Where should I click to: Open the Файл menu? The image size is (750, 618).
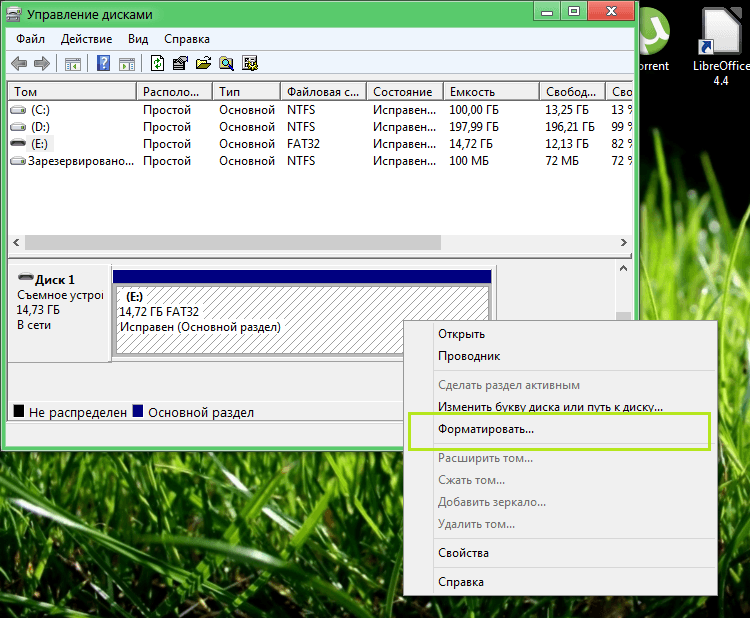point(32,38)
